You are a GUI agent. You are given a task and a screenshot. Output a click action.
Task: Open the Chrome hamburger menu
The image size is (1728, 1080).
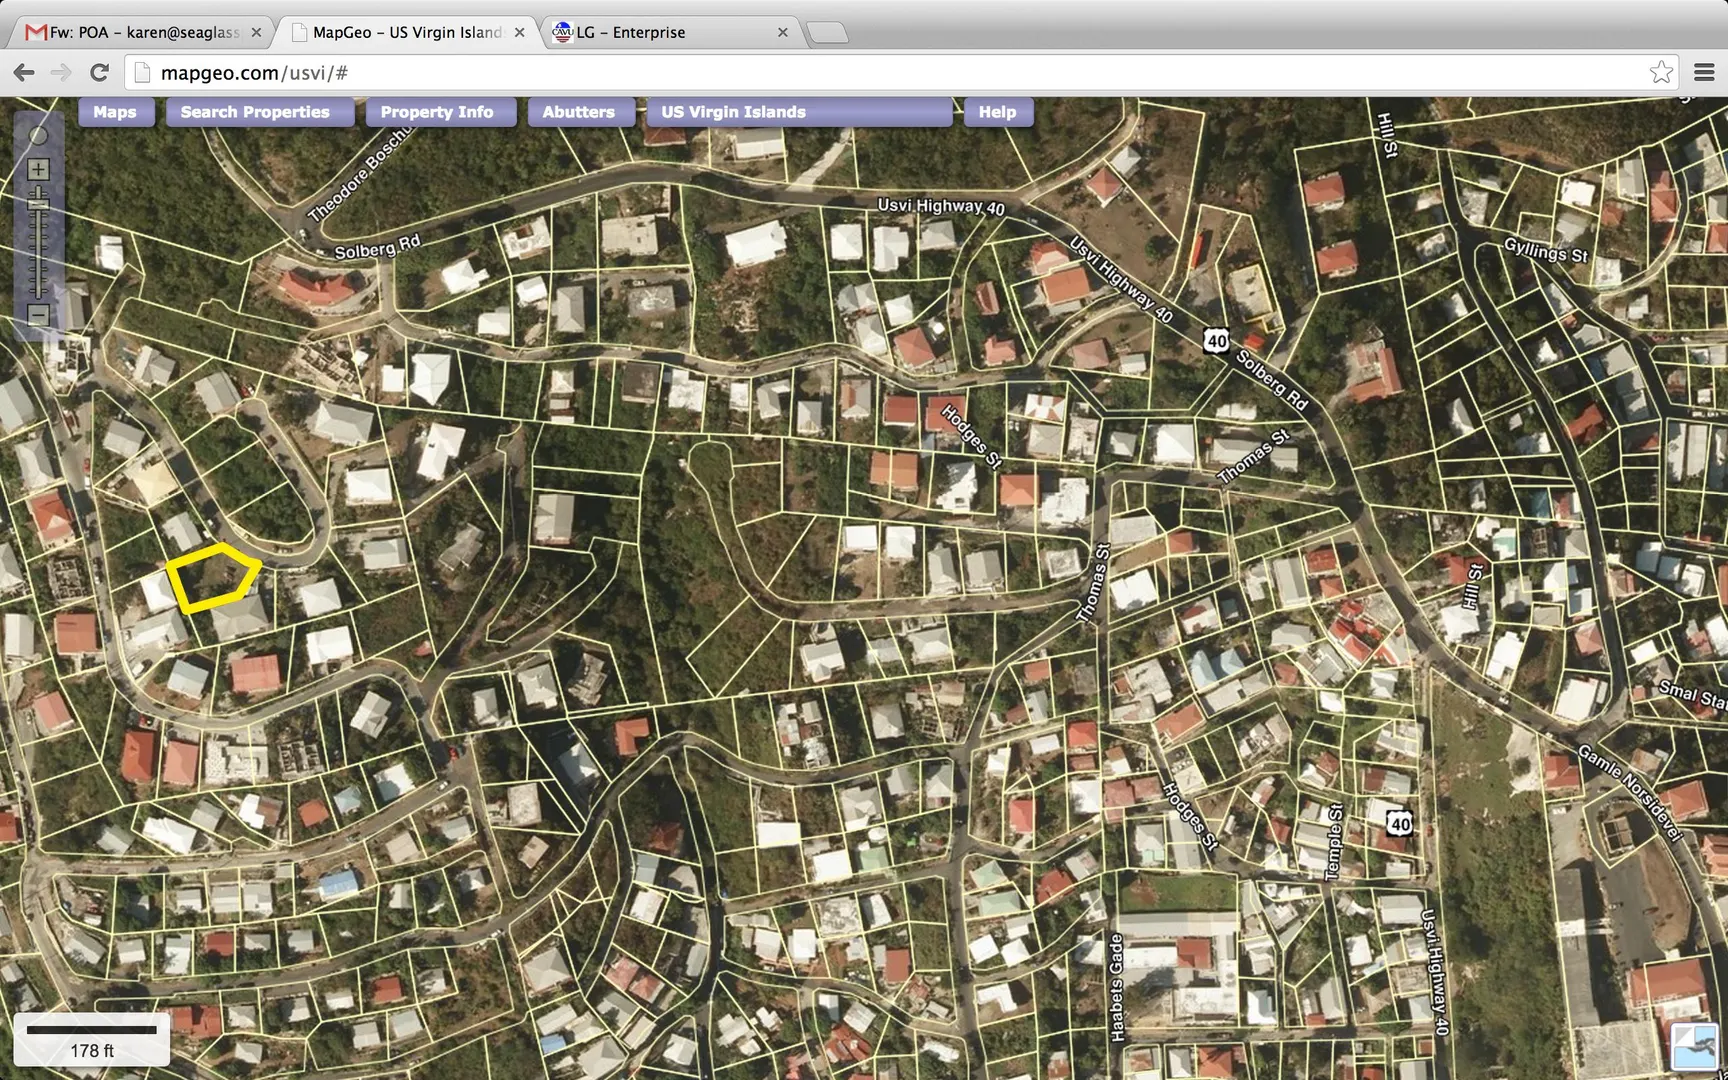[x=1704, y=72]
